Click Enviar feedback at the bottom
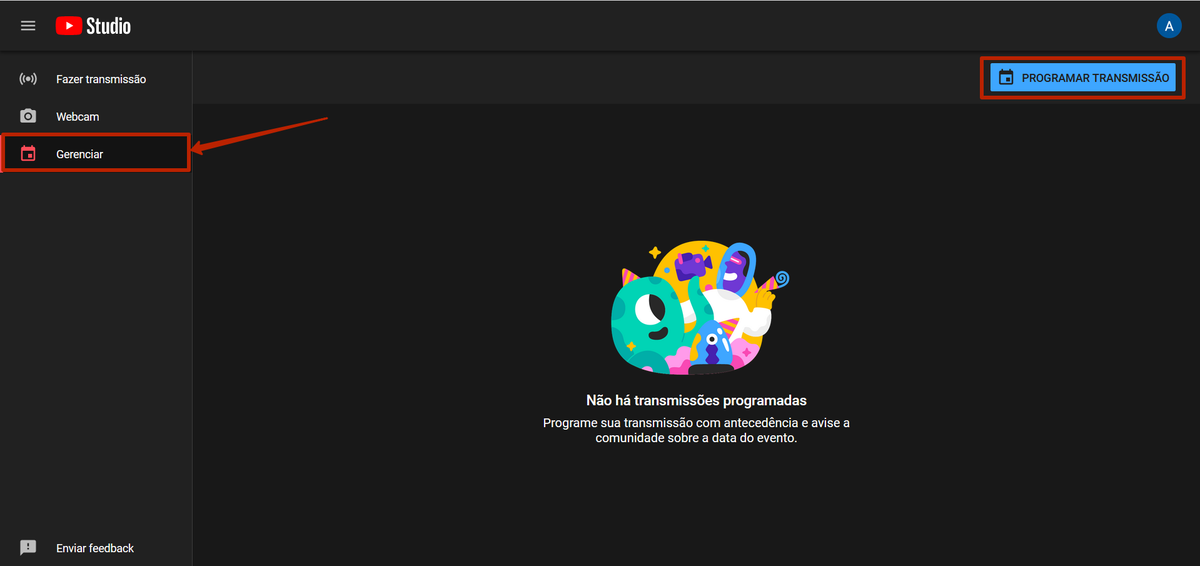1200x566 pixels. (96, 548)
